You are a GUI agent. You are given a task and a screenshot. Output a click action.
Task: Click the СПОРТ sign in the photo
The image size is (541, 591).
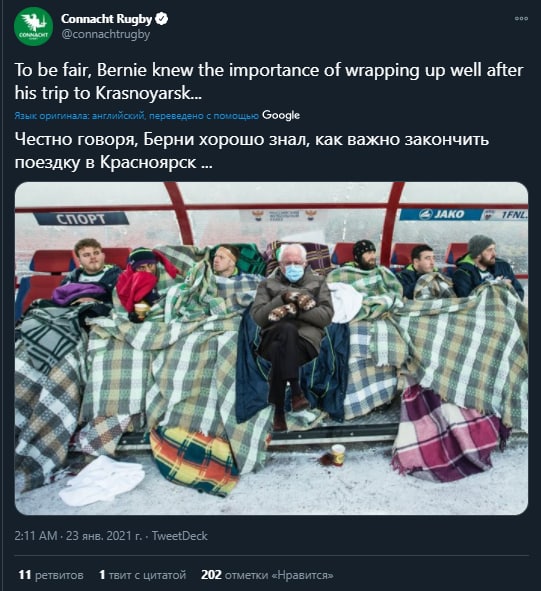pyautogui.click(x=81, y=219)
